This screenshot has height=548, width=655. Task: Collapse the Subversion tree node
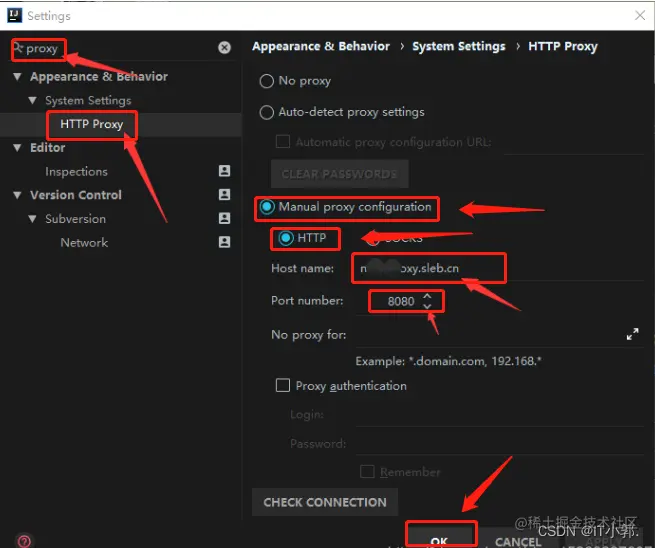(x=32, y=219)
